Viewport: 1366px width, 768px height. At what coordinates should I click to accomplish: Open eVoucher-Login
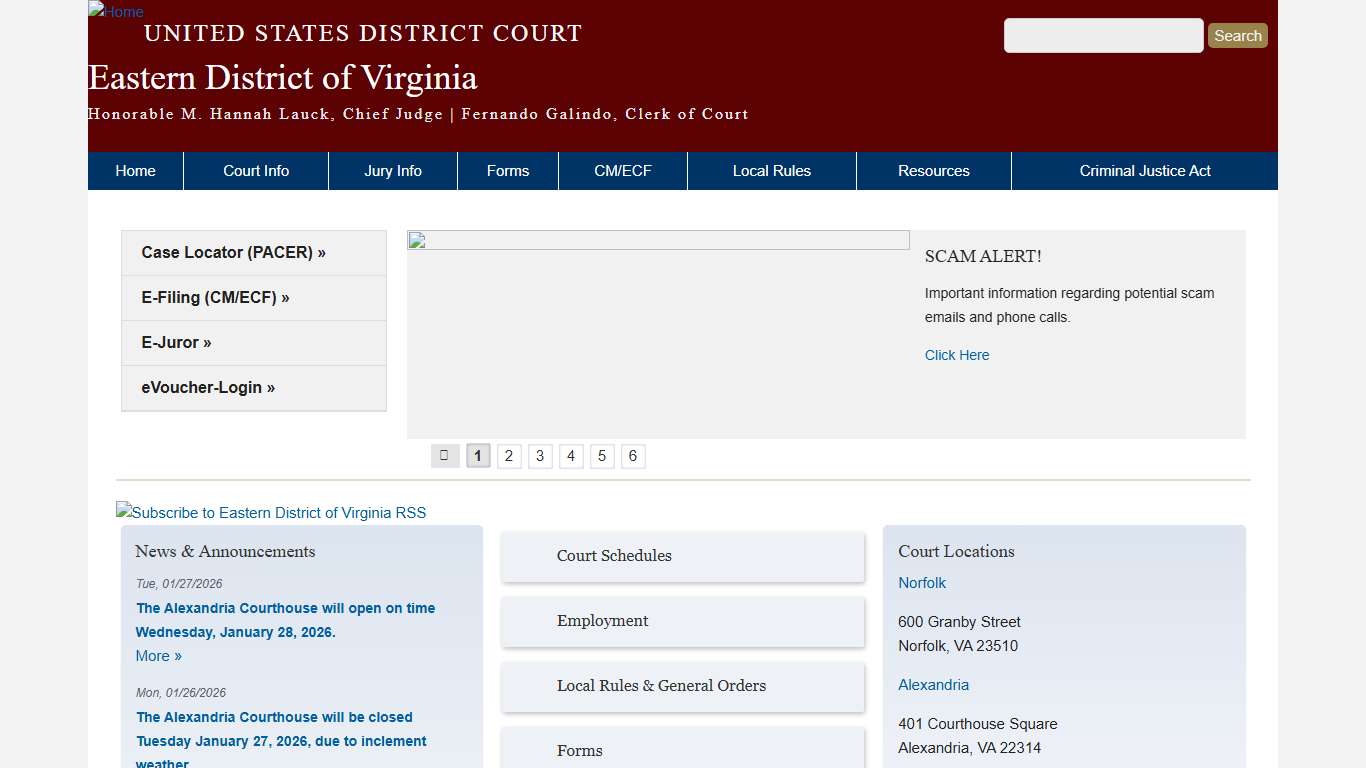point(208,387)
